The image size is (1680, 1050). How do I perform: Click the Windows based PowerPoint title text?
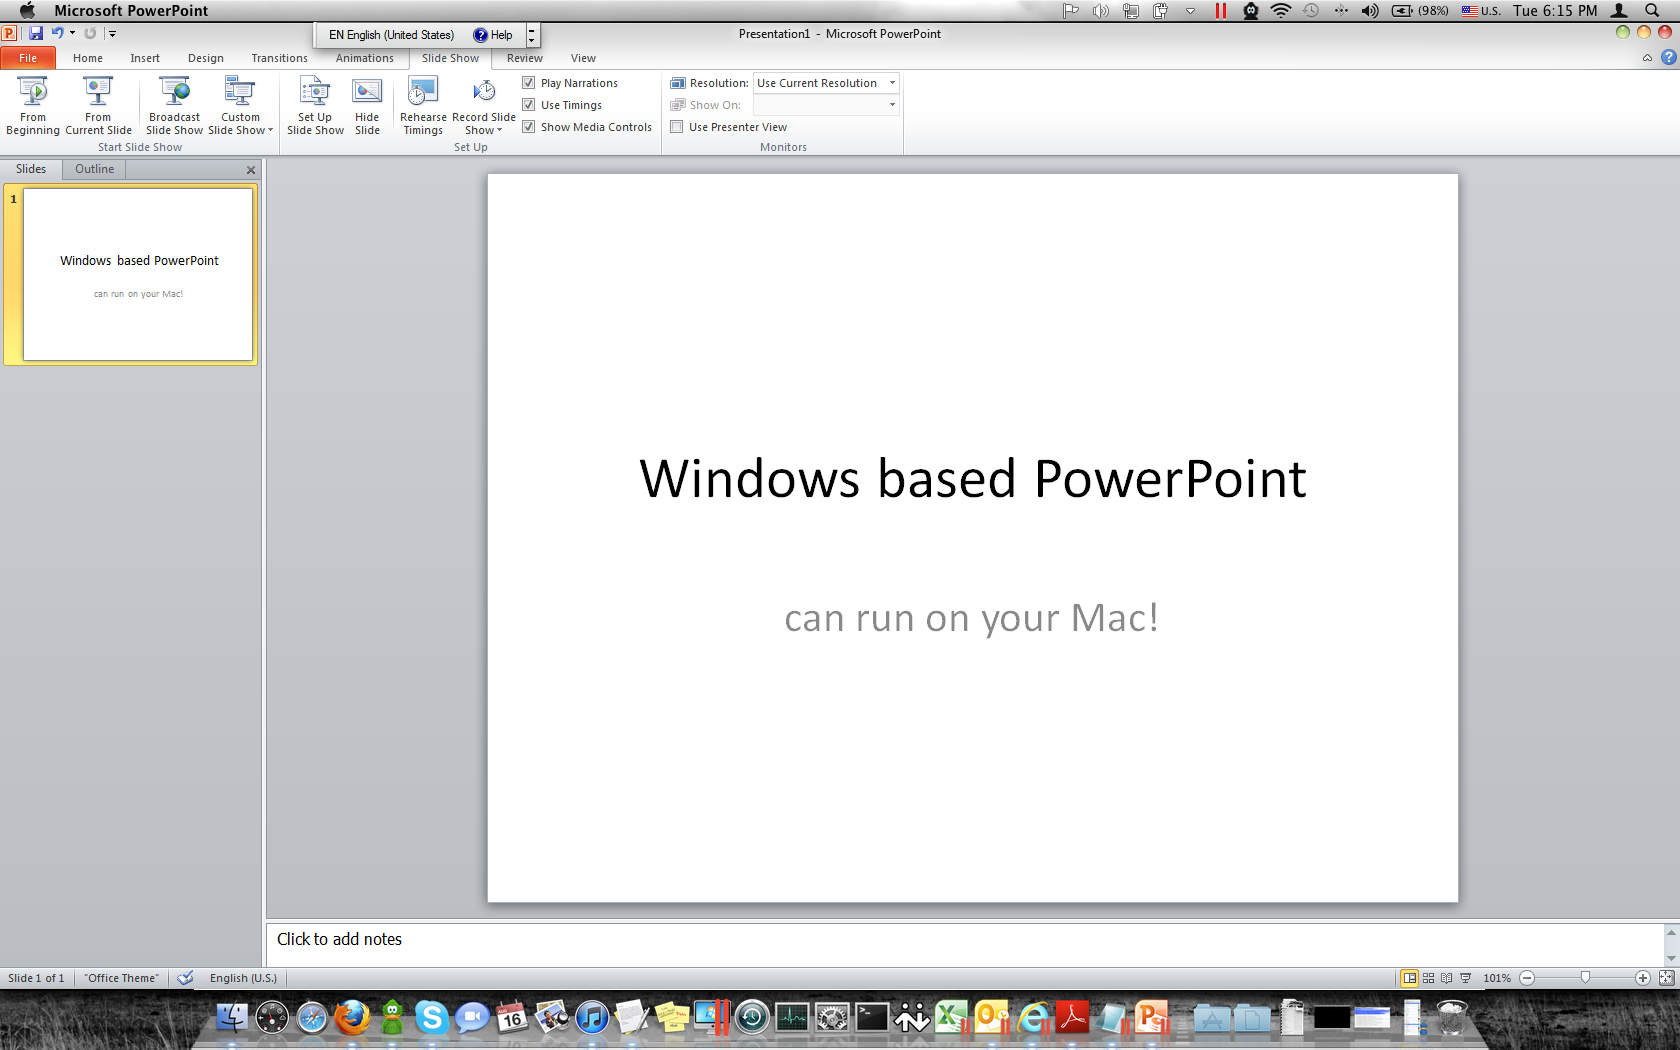coord(973,479)
